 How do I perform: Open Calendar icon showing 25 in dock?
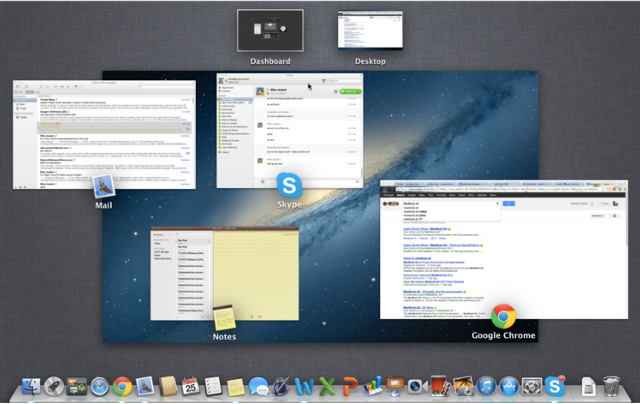[190, 386]
